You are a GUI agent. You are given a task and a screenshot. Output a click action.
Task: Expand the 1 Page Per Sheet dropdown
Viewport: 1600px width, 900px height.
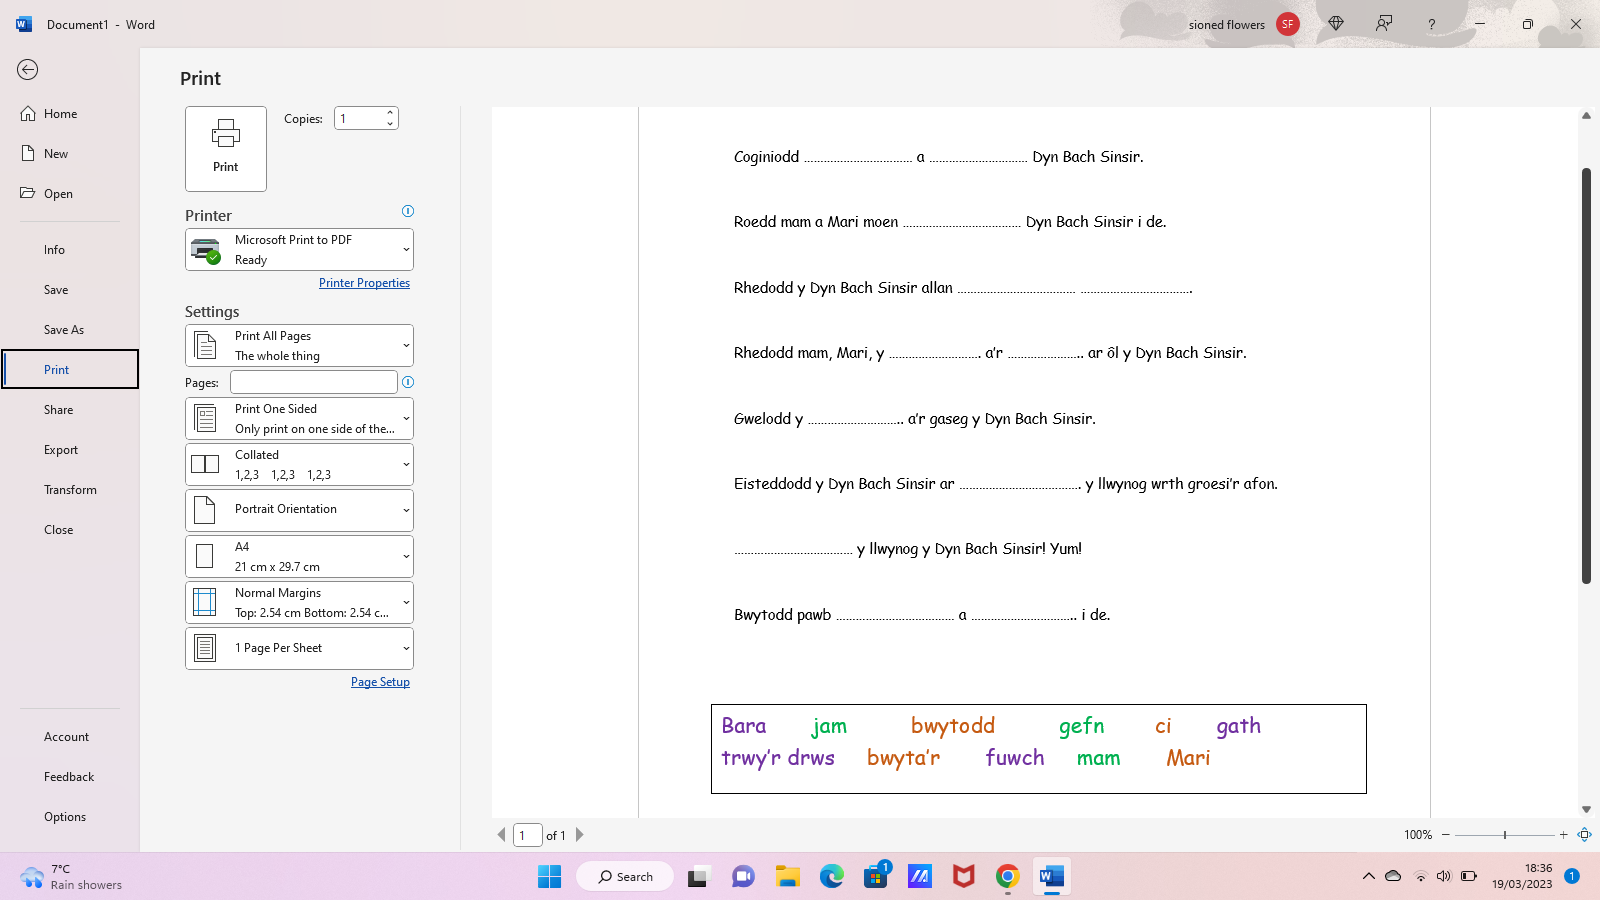[299, 648]
